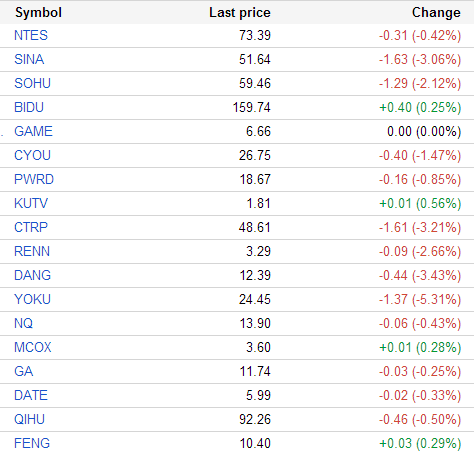Open the GAME stock symbol link
The width and height of the screenshot is (474, 453).
pyautogui.click(x=33, y=131)
